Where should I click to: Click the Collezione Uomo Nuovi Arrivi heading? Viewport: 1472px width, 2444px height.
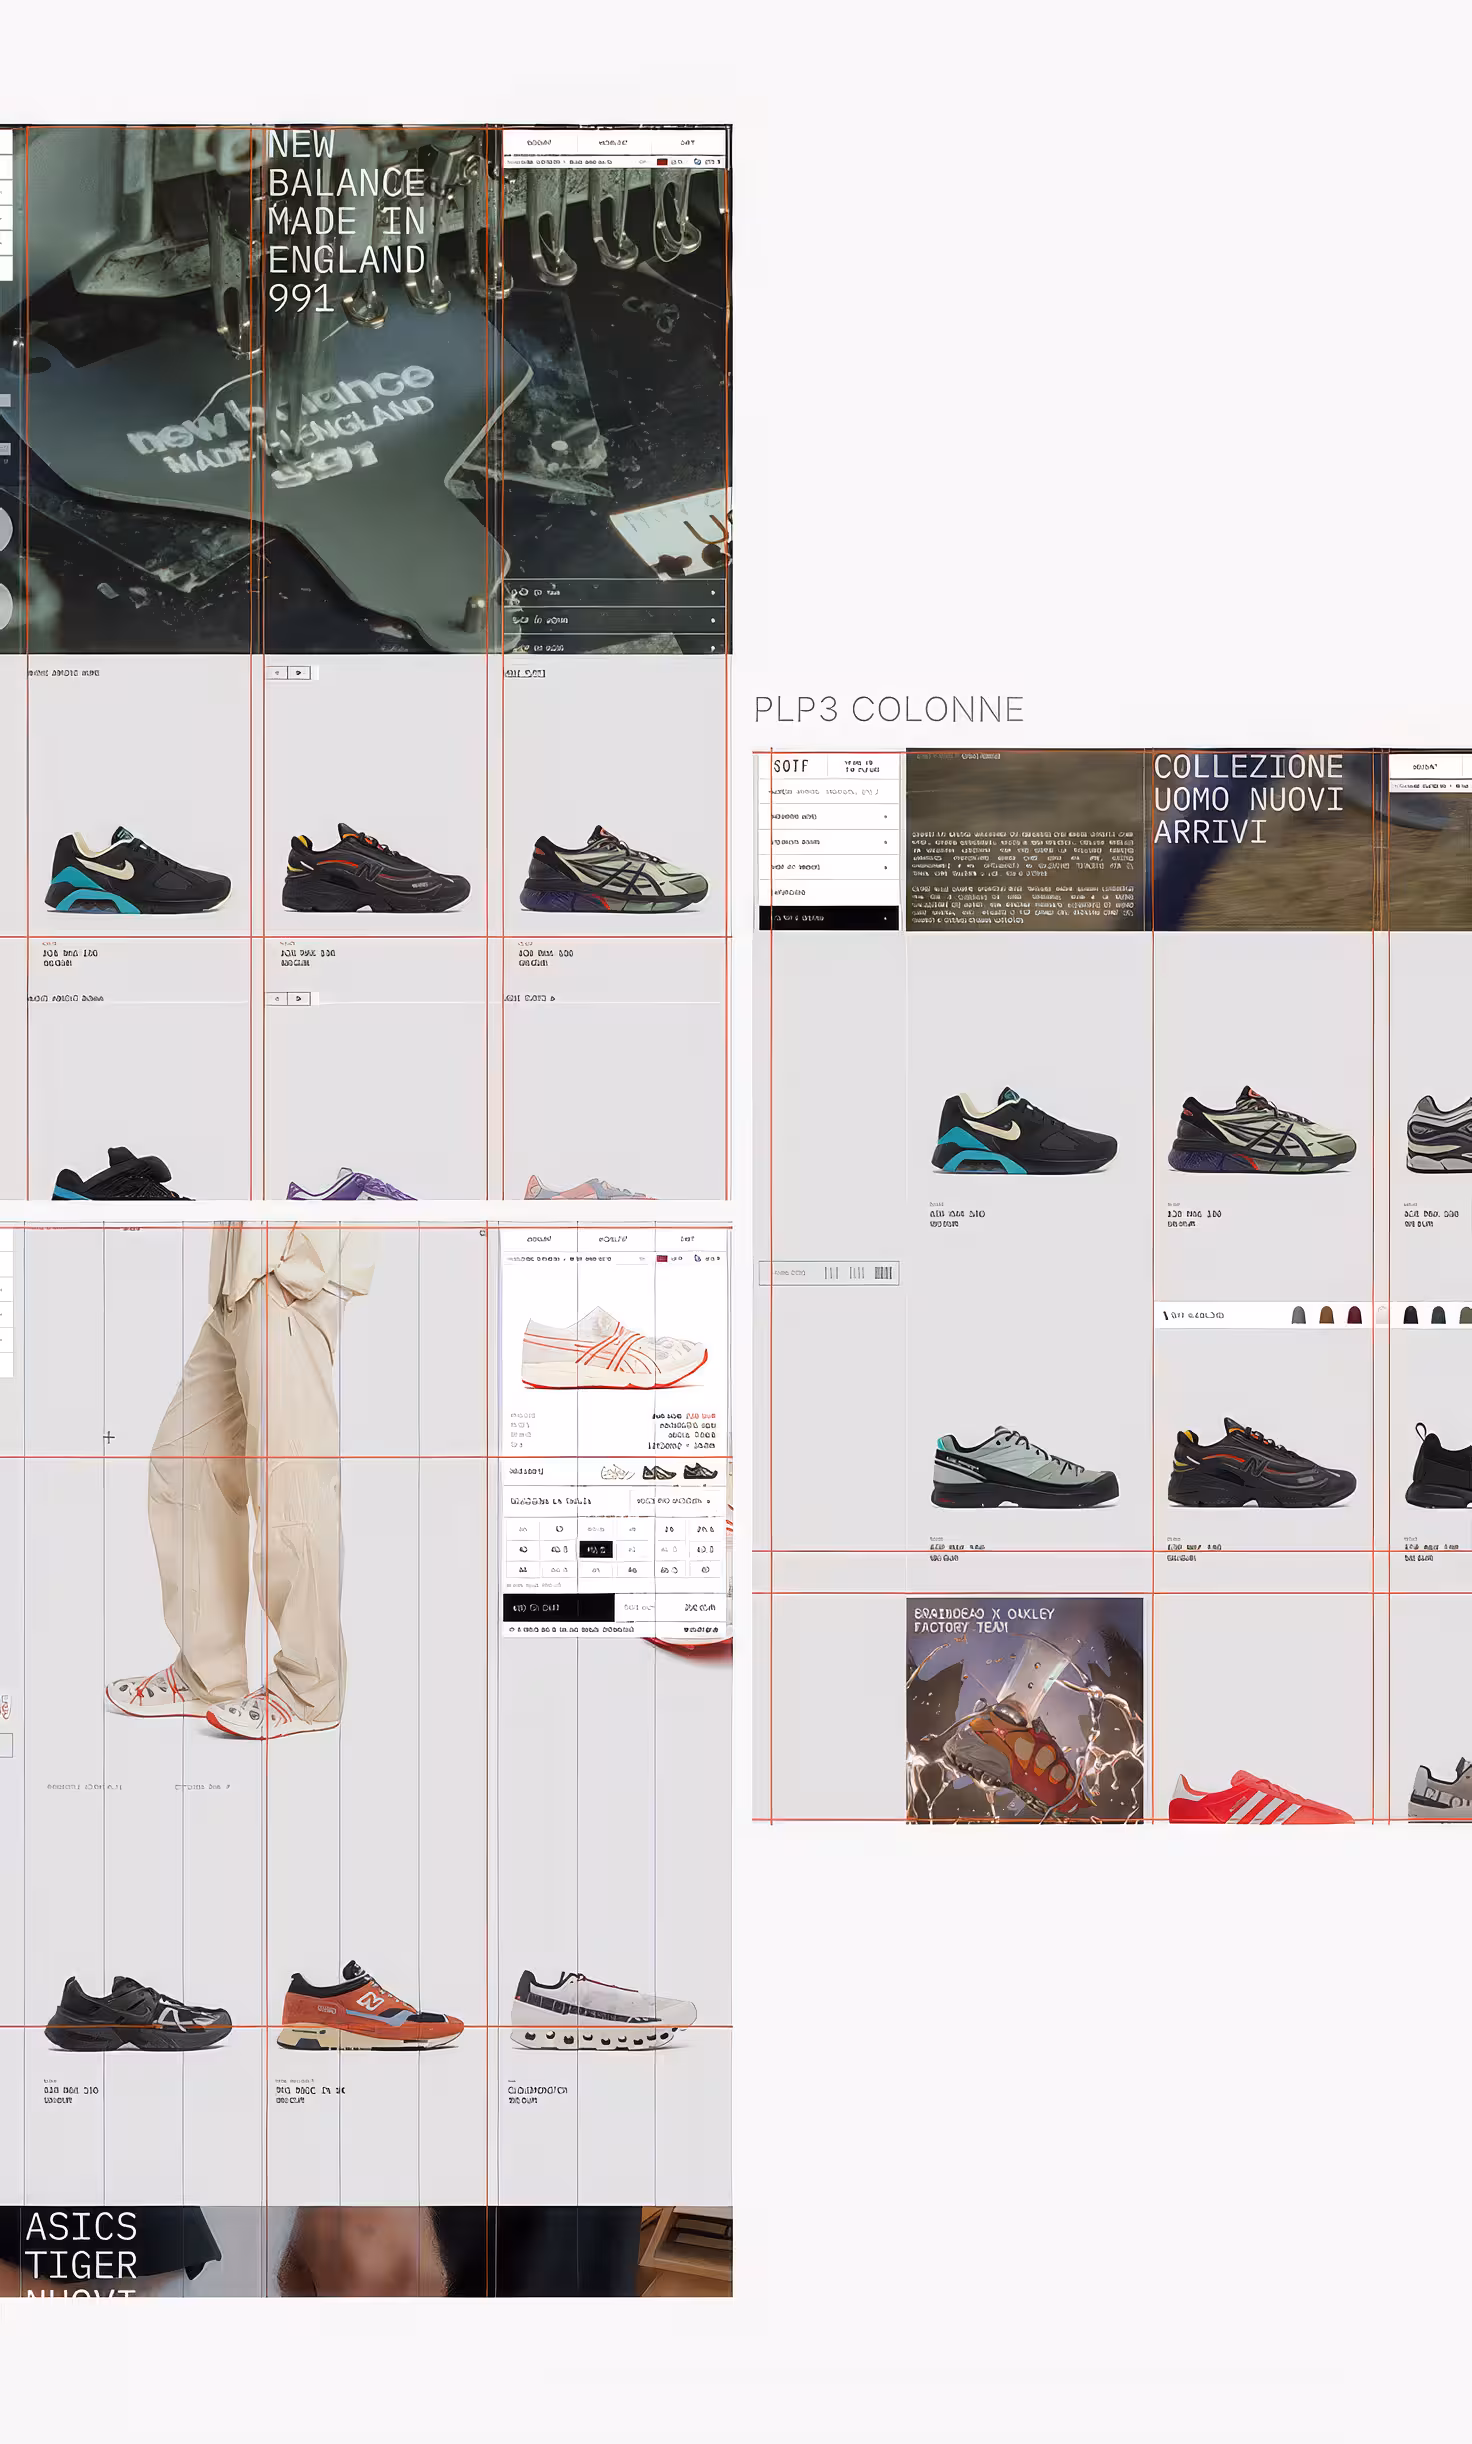point(1248,799)
